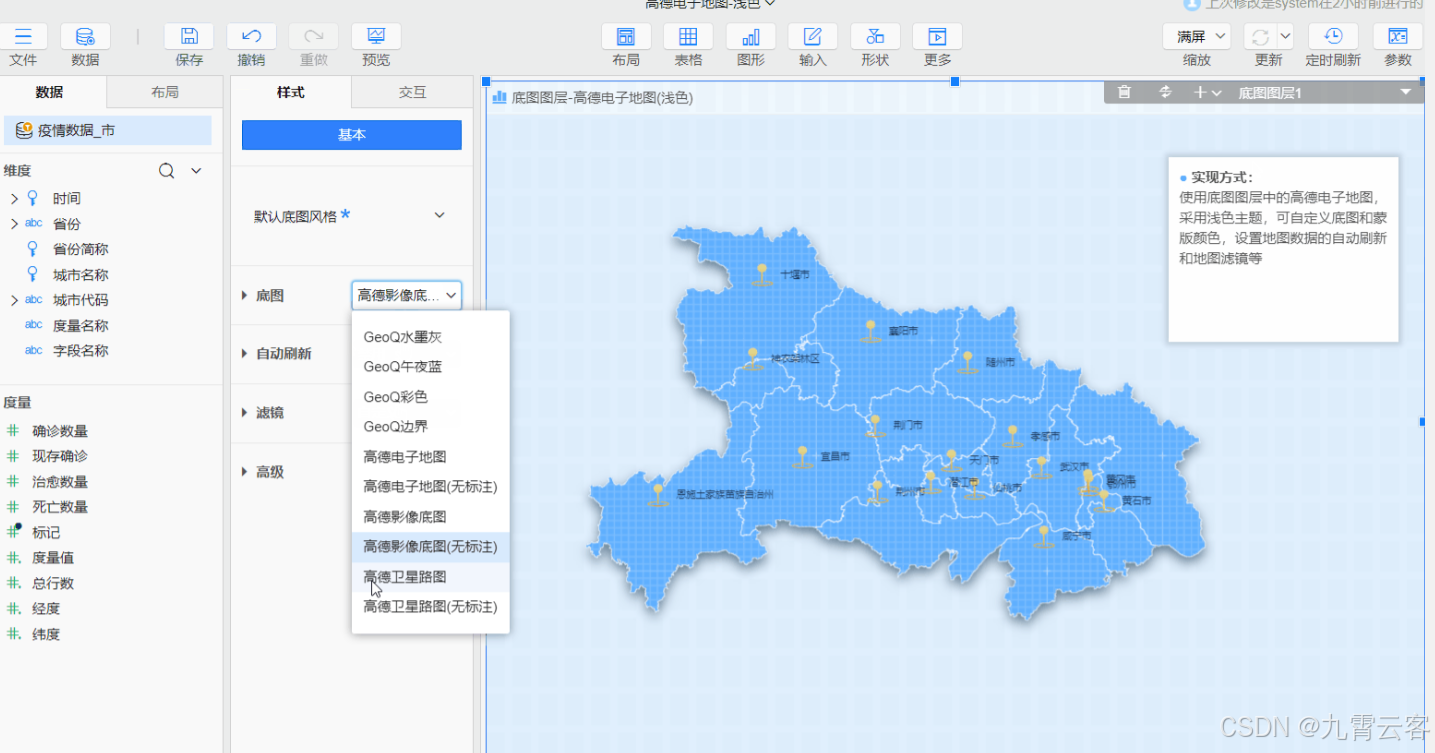1435x753 pixels.
Task: Insert a 表格 table component
Action: point(688,37)
